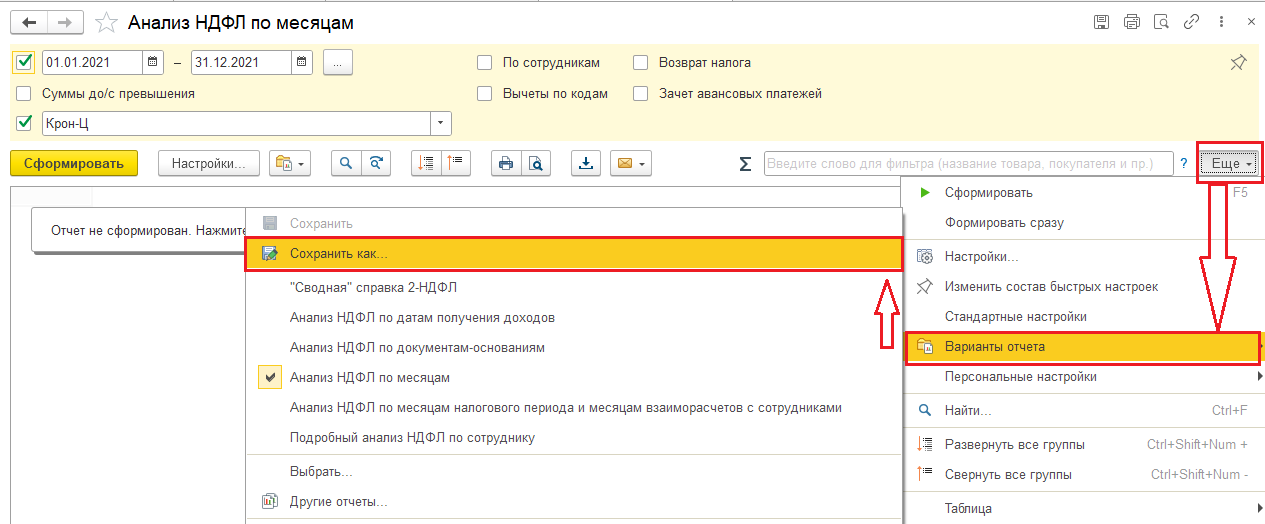Click the pin icon in settings panel
Viewport: 1265px width, 524px height.
(1238, 63)
